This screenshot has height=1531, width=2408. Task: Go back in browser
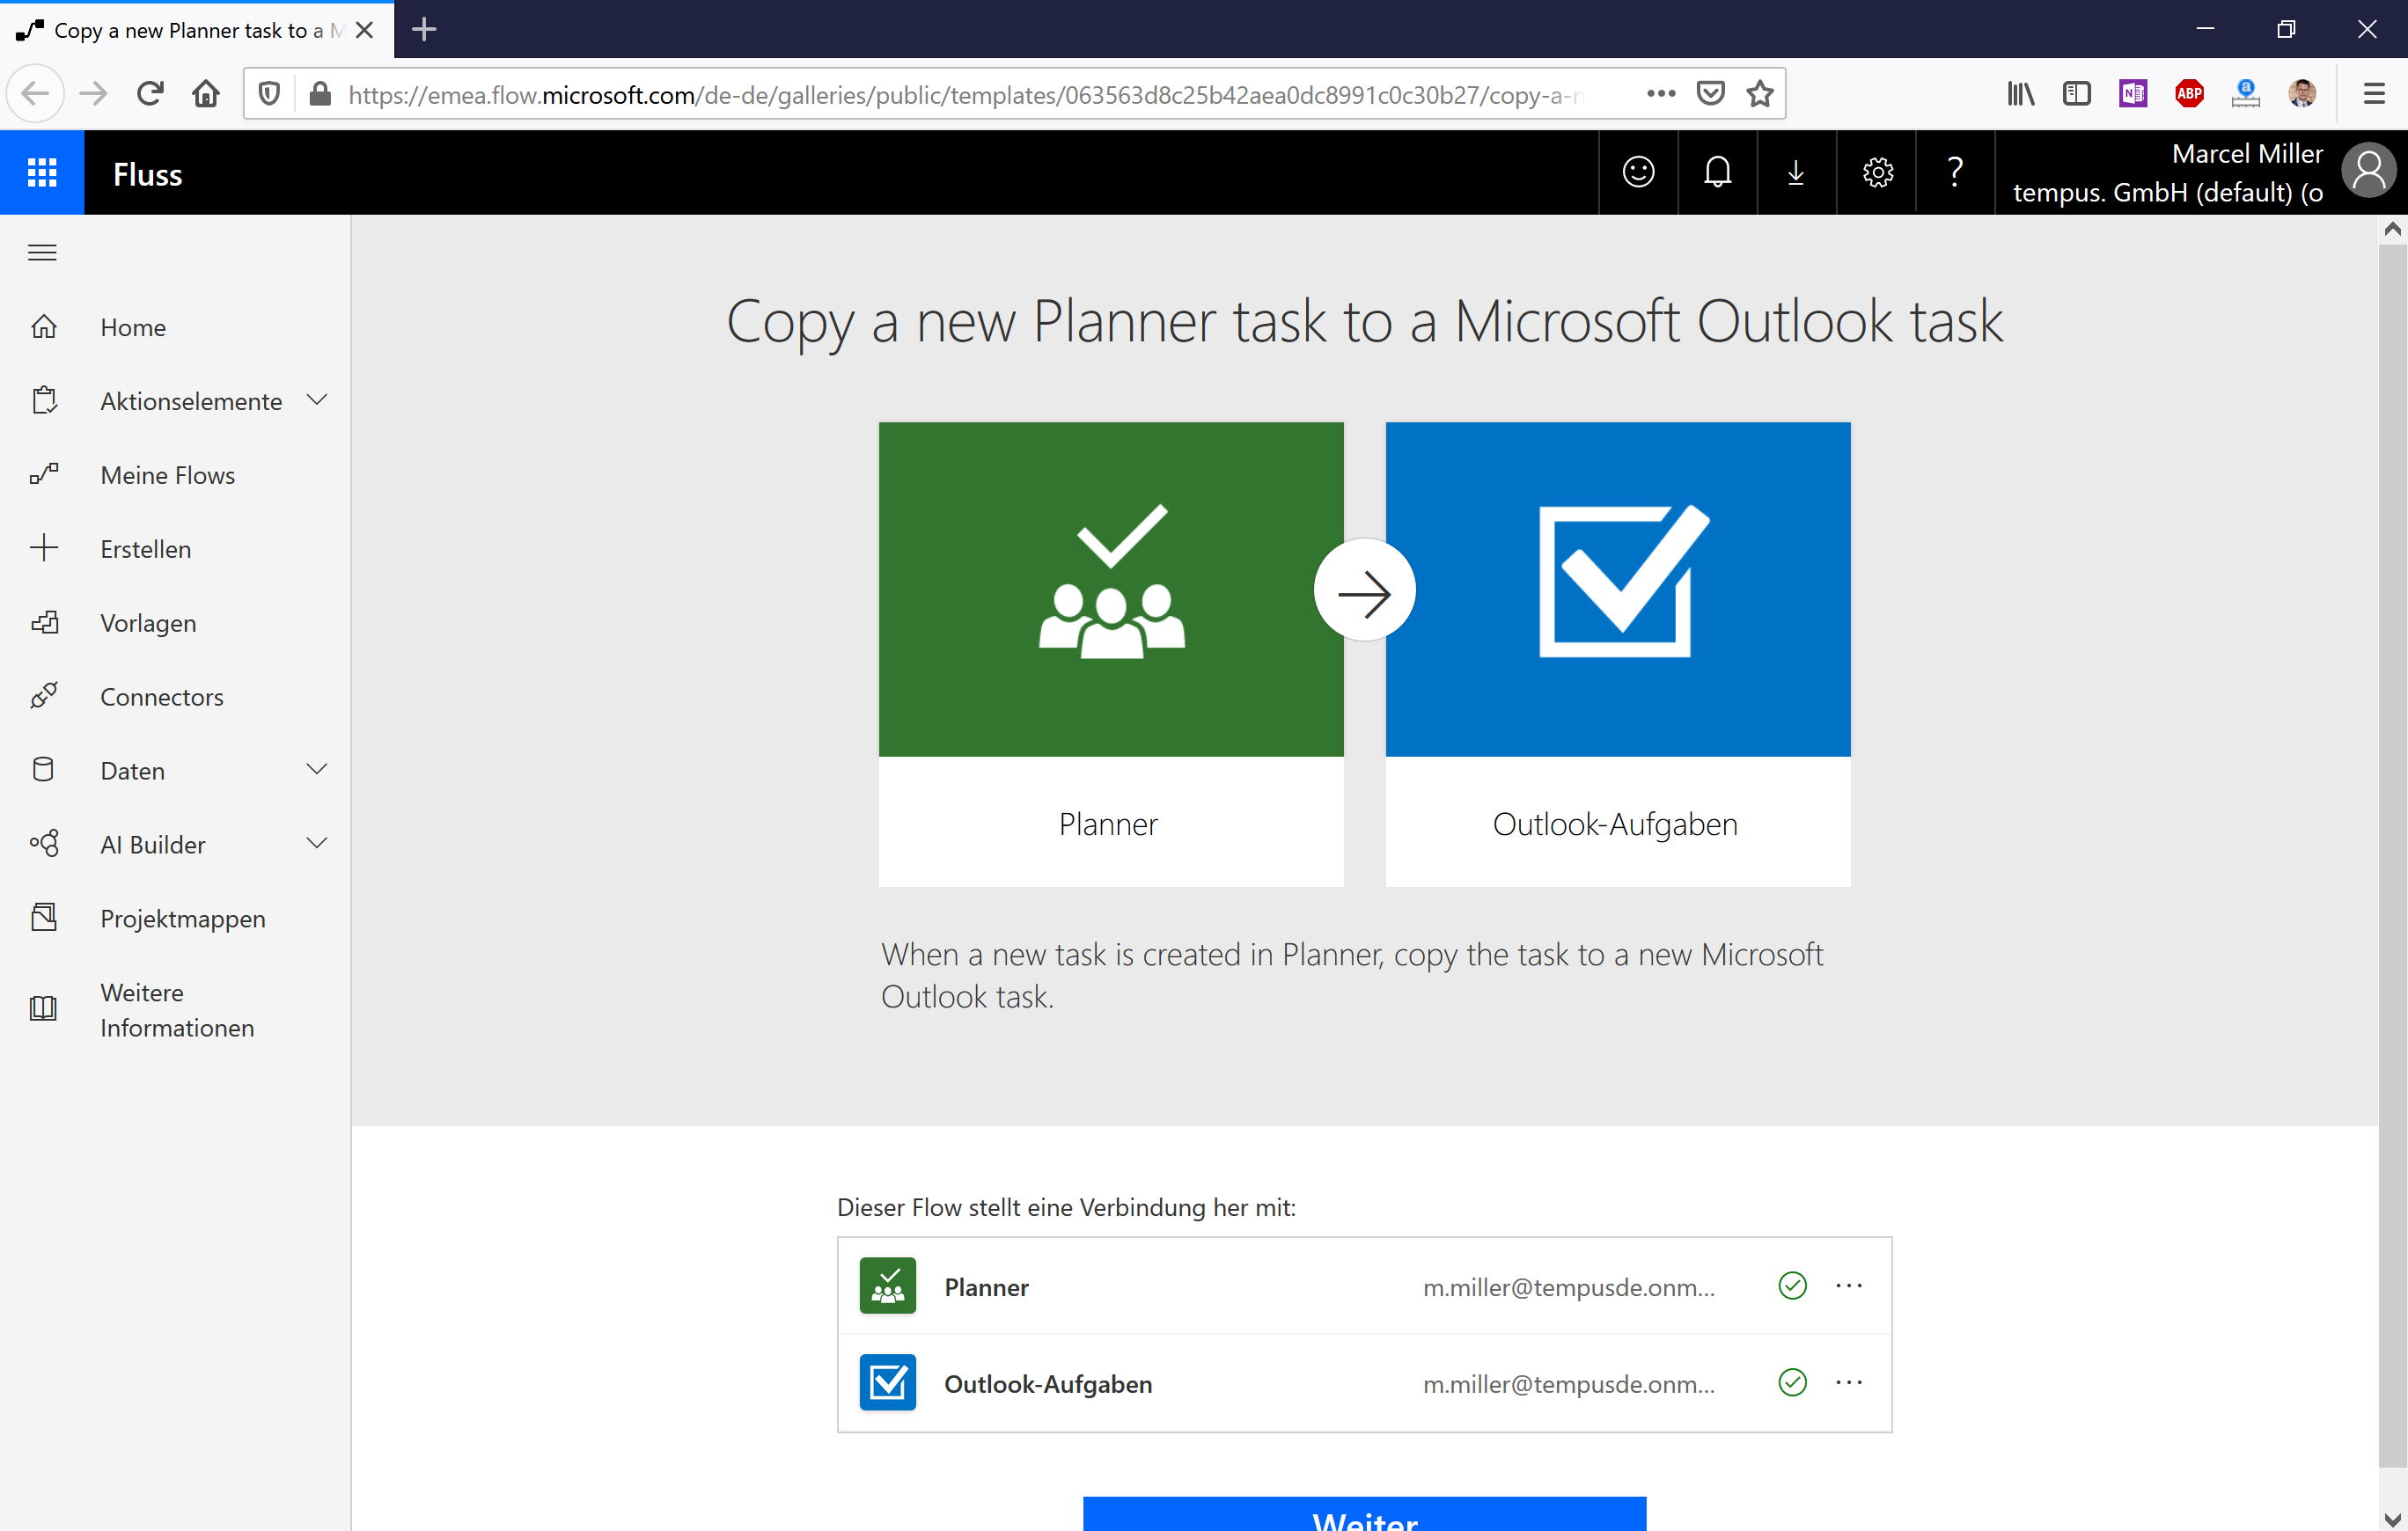(x=35, y=94)
